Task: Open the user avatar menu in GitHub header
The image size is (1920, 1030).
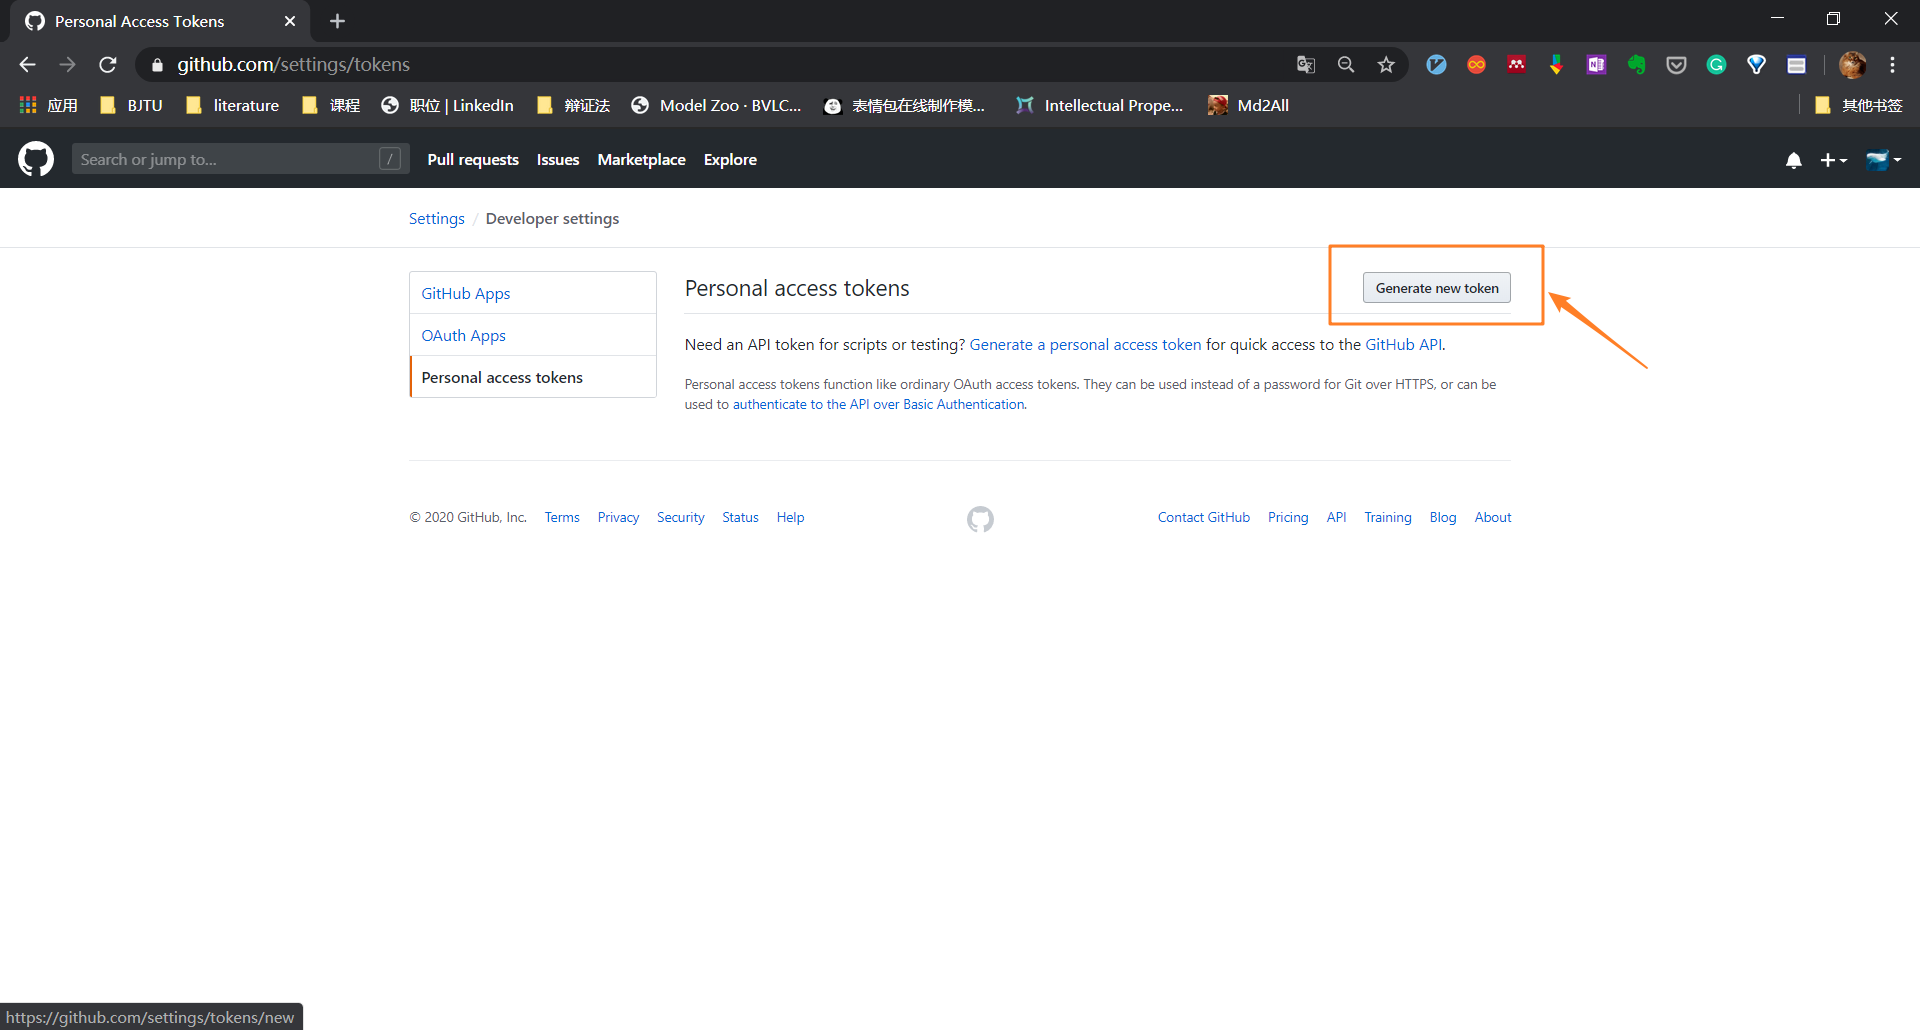Action: click(x=1883, y=160)
